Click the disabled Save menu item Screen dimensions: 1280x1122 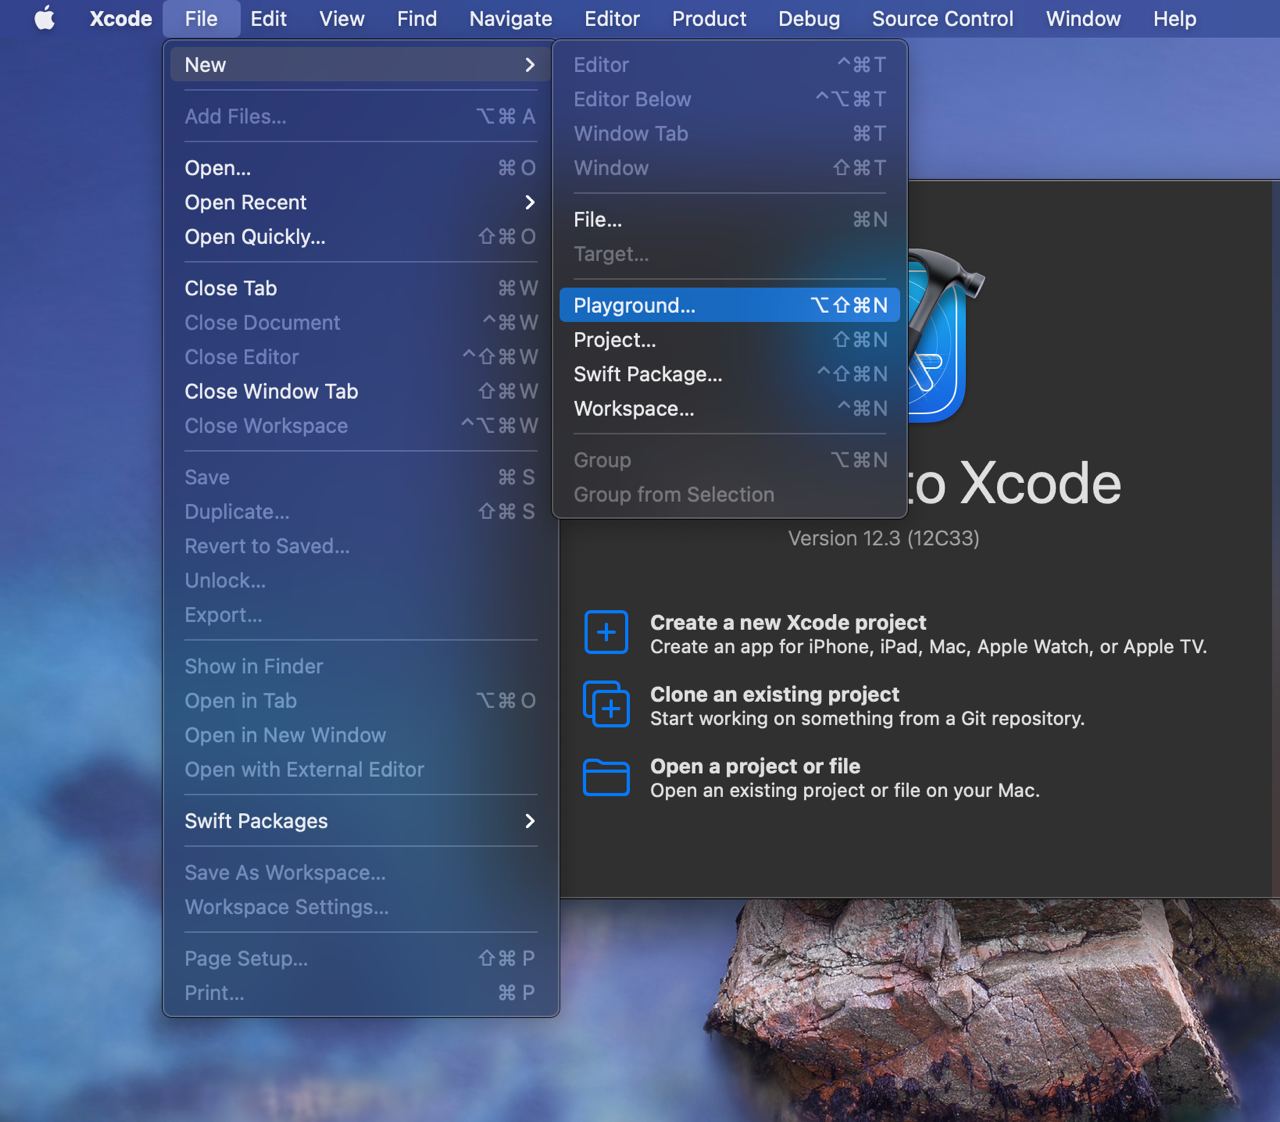pyautogui.click(x=361, y=478)
